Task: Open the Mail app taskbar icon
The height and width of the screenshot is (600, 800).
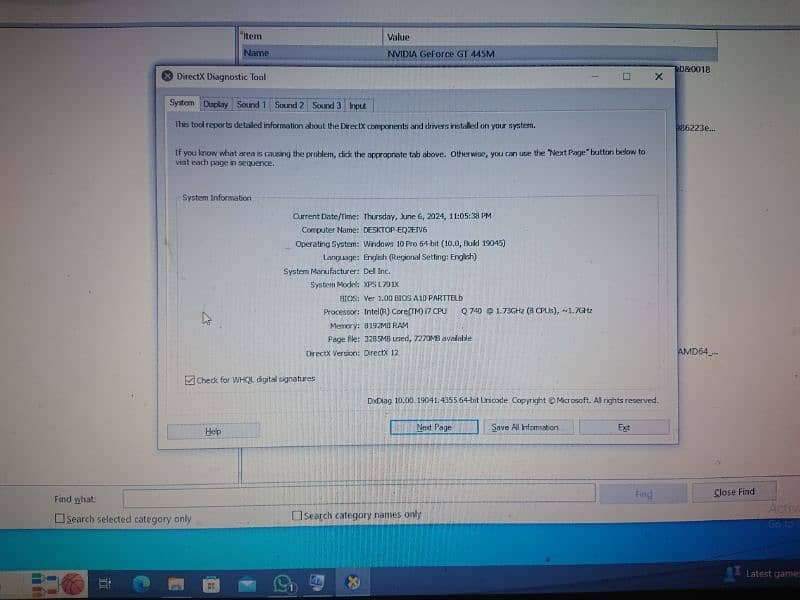Action: pos(247,583)
